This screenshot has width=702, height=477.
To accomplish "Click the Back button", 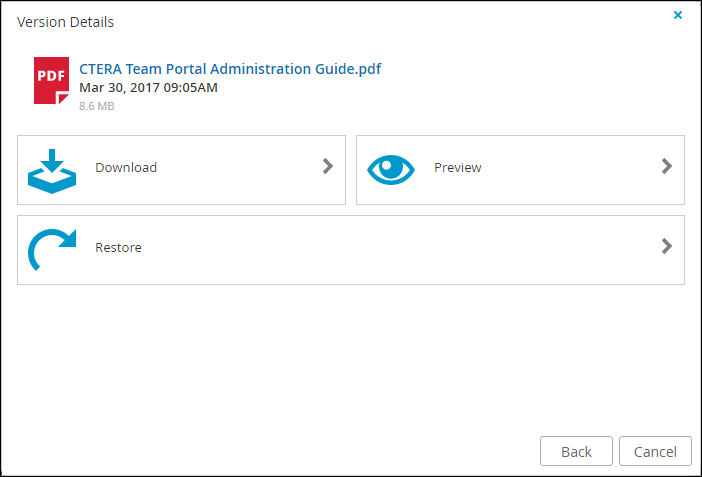I will (576, 451).
